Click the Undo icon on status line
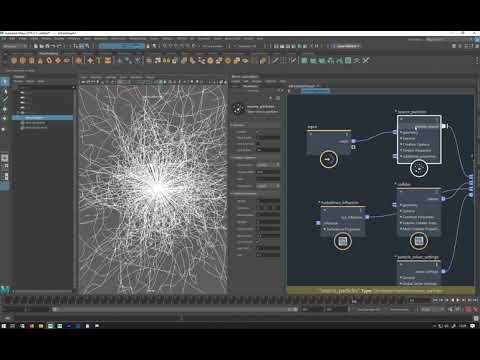 pyautogui.click(x=53, y=46)
